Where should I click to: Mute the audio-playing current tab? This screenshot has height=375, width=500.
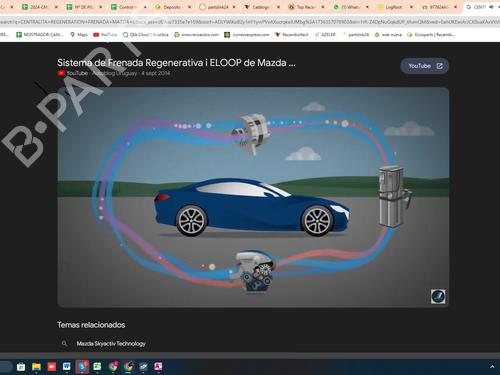491,7
